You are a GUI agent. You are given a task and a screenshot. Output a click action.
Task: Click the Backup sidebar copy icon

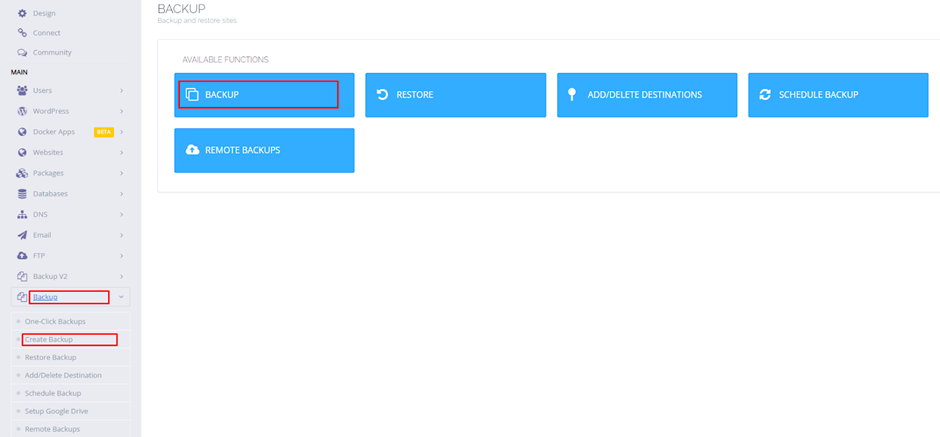(x=22, y=297)
